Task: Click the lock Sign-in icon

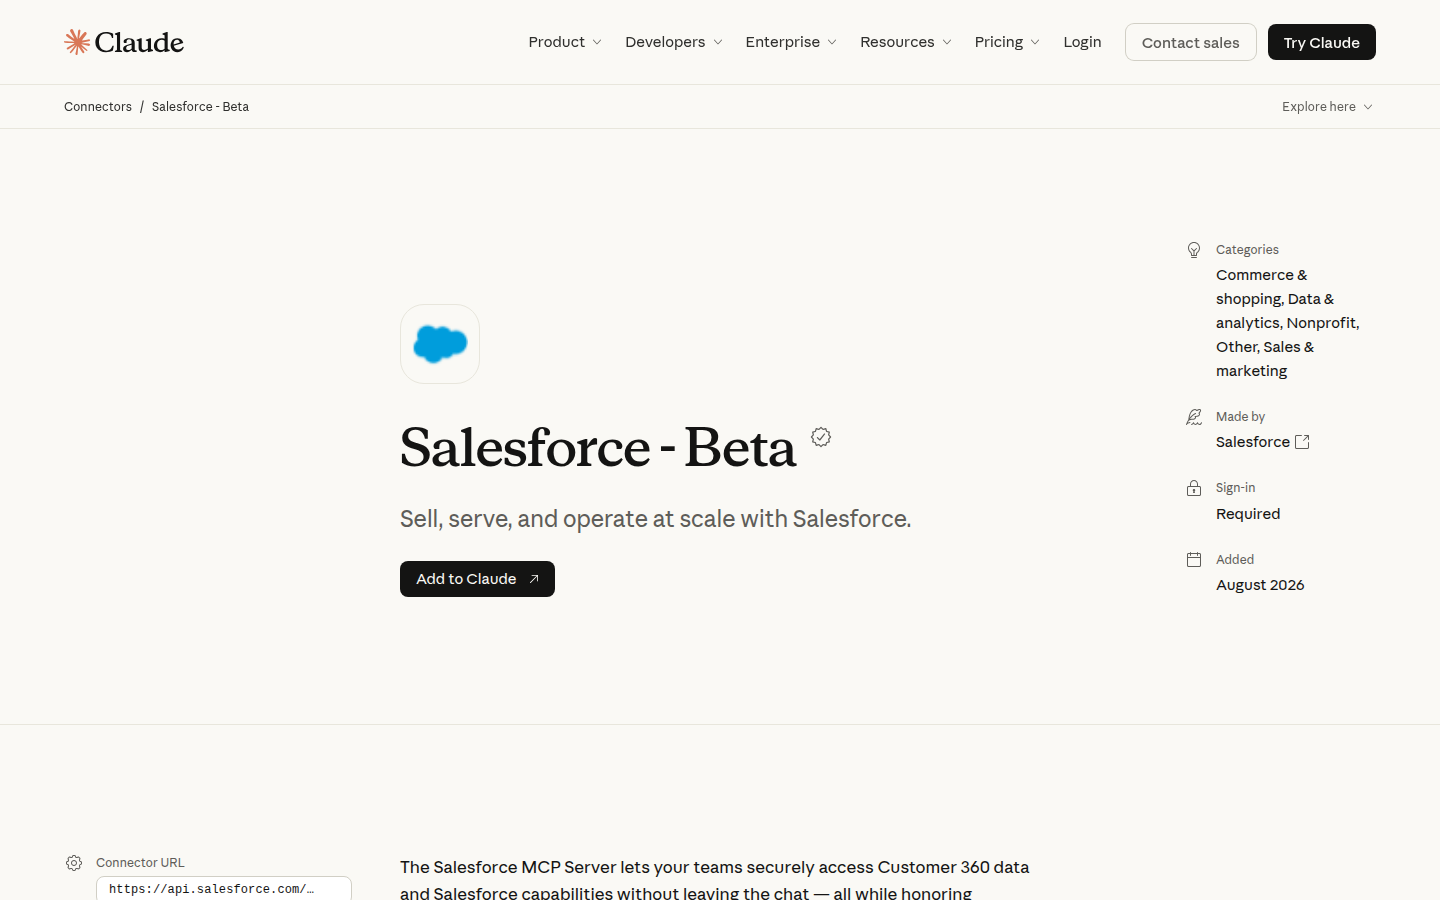Action: tap(1194, 488)
